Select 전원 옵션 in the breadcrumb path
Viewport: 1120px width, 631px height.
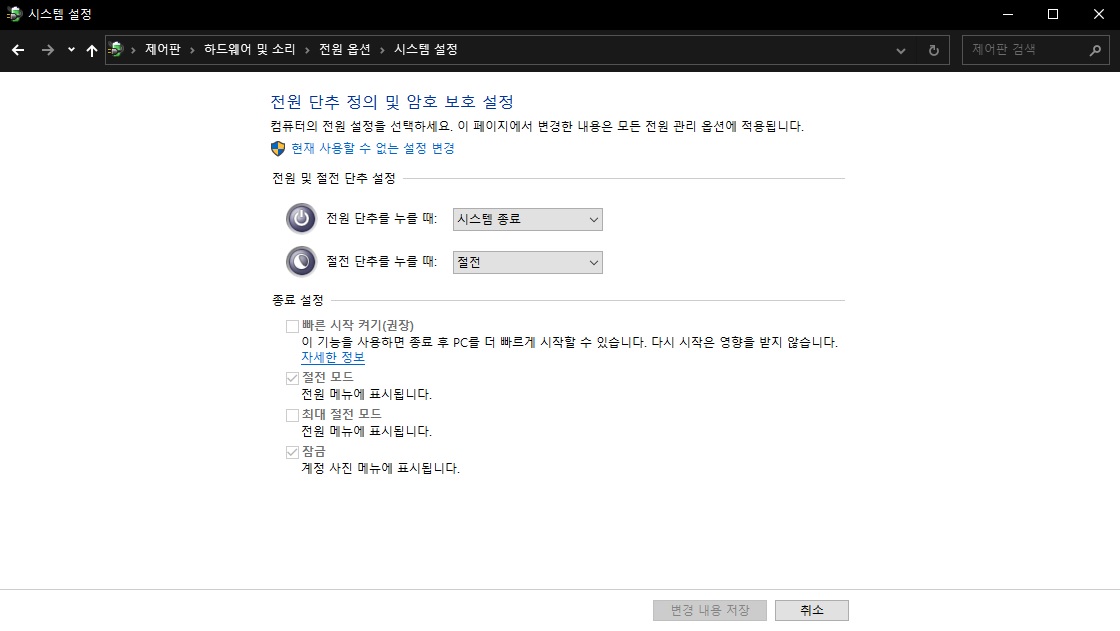click(x=344, y=50)
